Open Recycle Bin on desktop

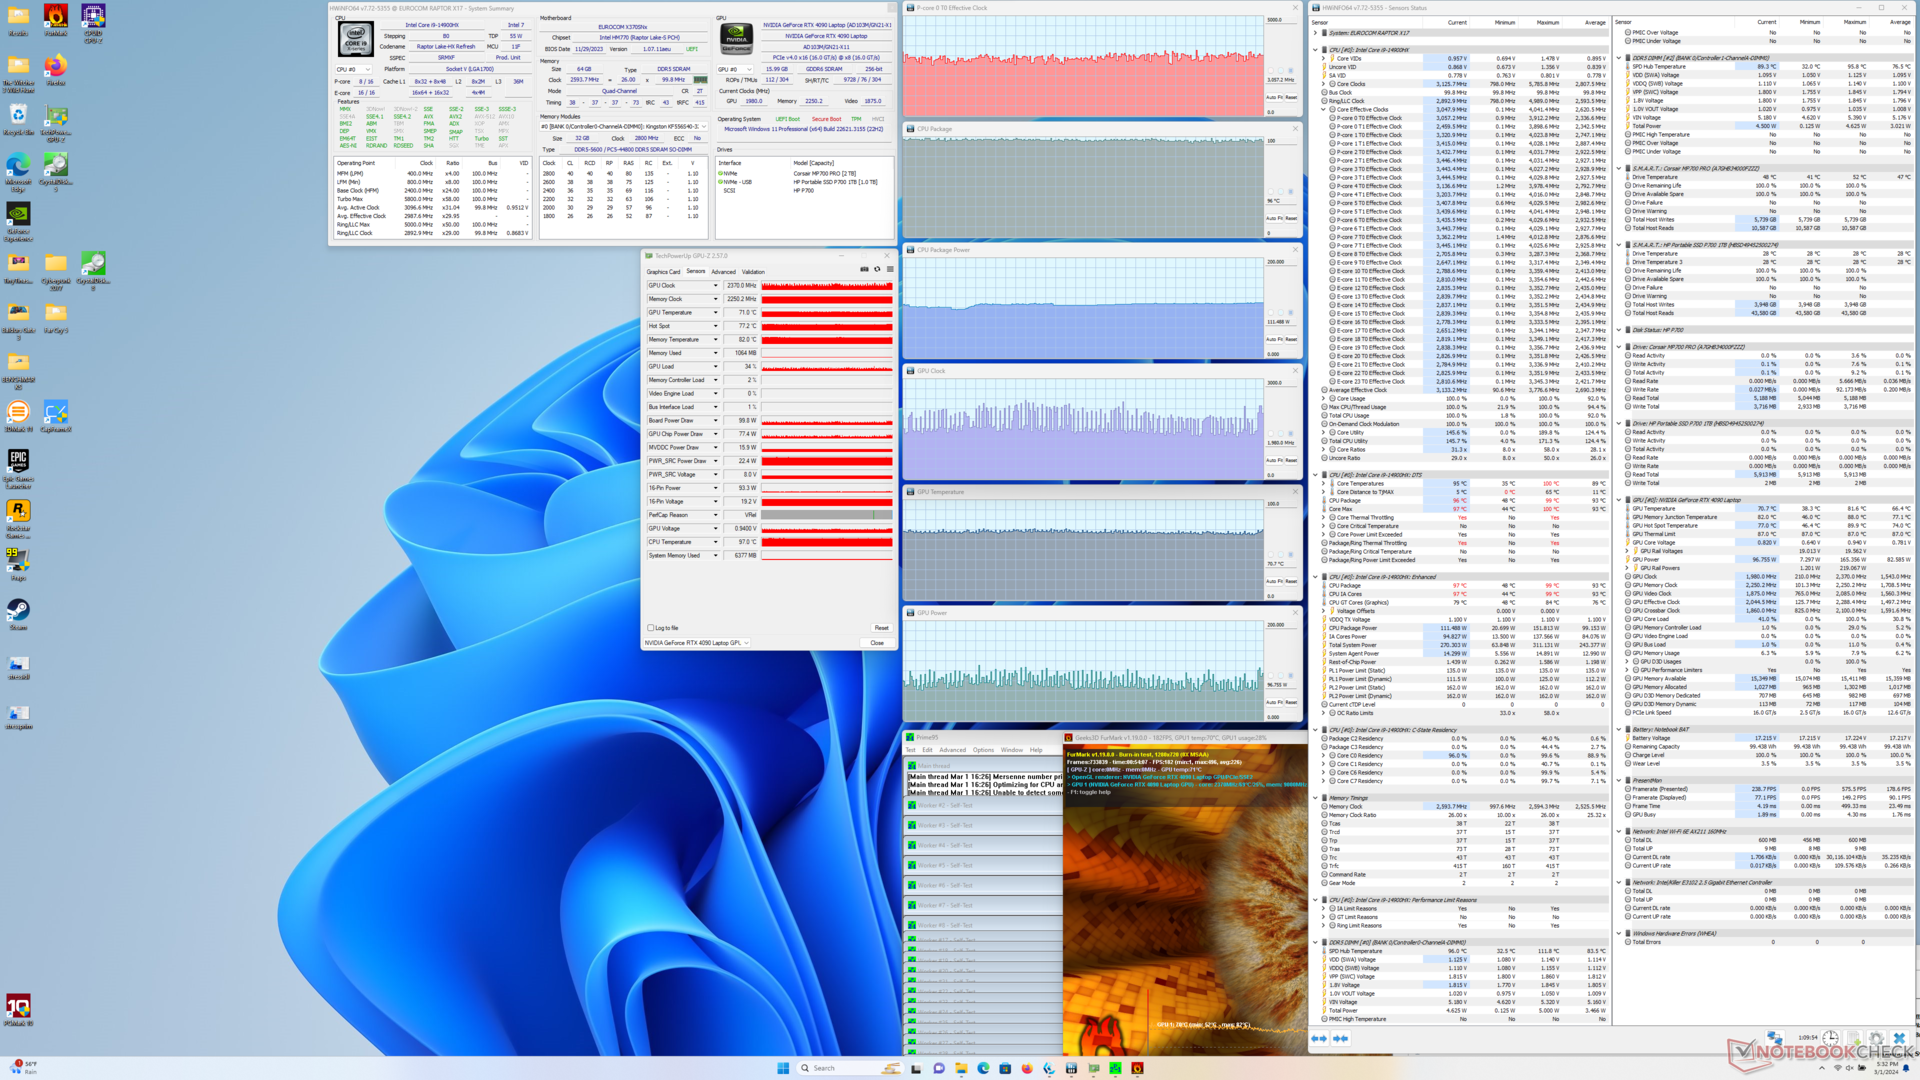pyautogui.click(x=18, y=119)
